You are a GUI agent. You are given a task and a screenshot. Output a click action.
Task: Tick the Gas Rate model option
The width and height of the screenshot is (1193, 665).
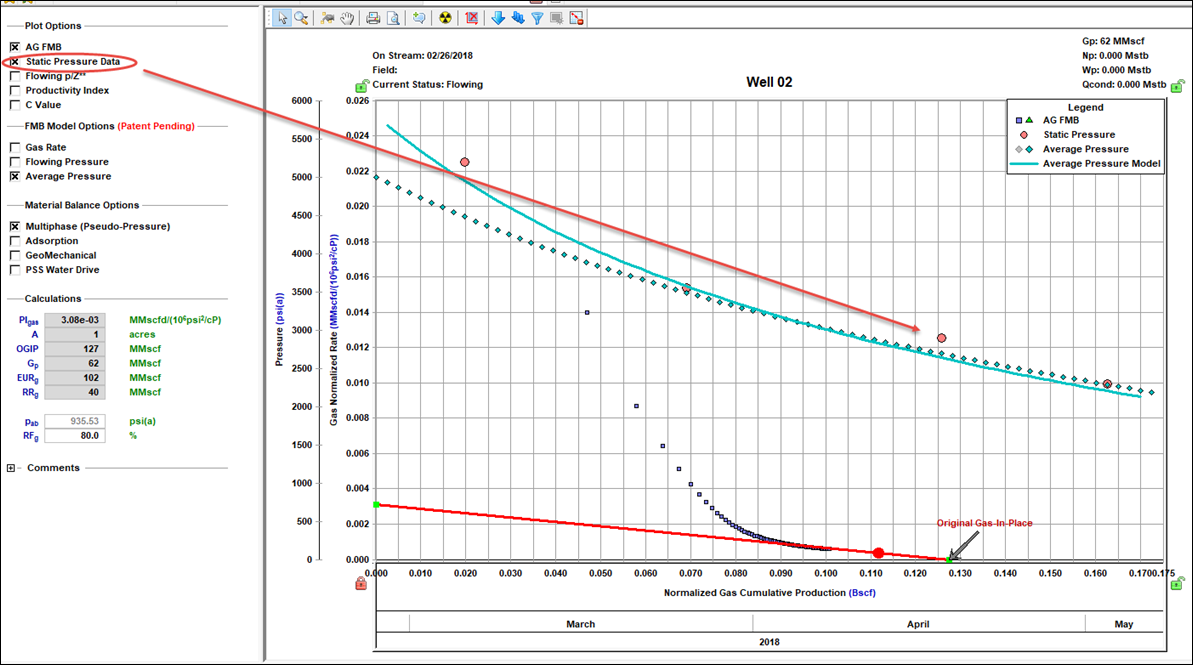[15, 147]
